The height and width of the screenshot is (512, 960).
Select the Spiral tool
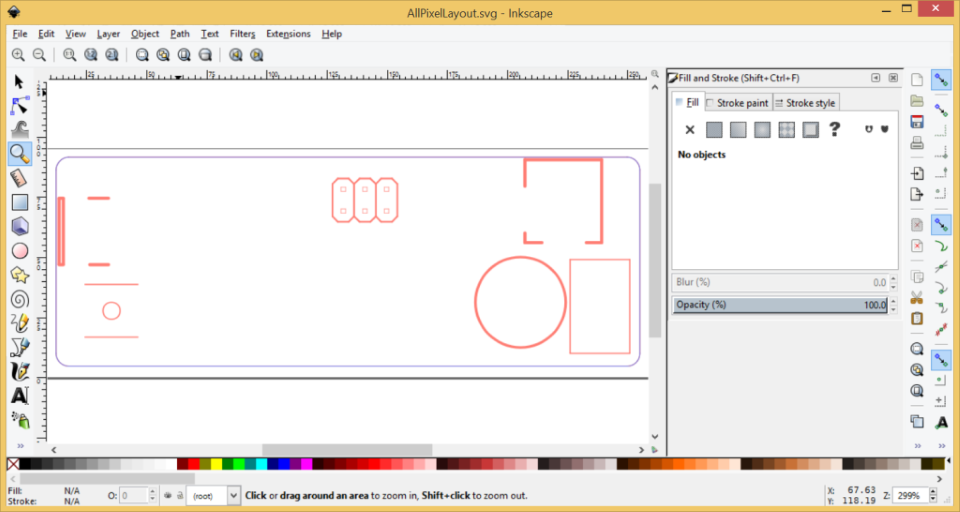coord(20,299)
